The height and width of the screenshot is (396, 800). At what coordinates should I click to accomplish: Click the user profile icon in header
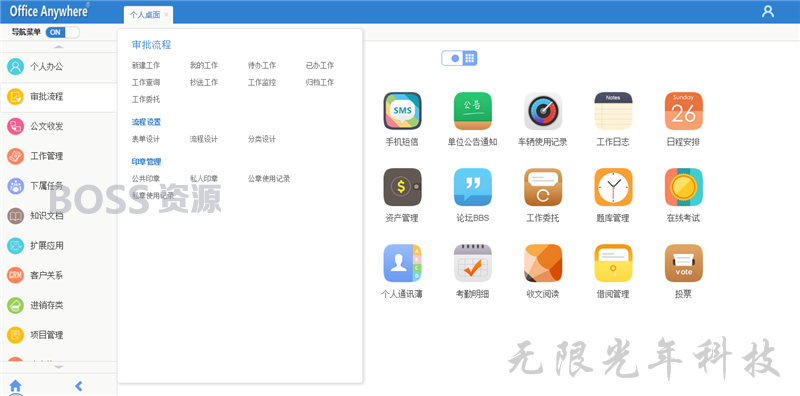click(767, 11)
